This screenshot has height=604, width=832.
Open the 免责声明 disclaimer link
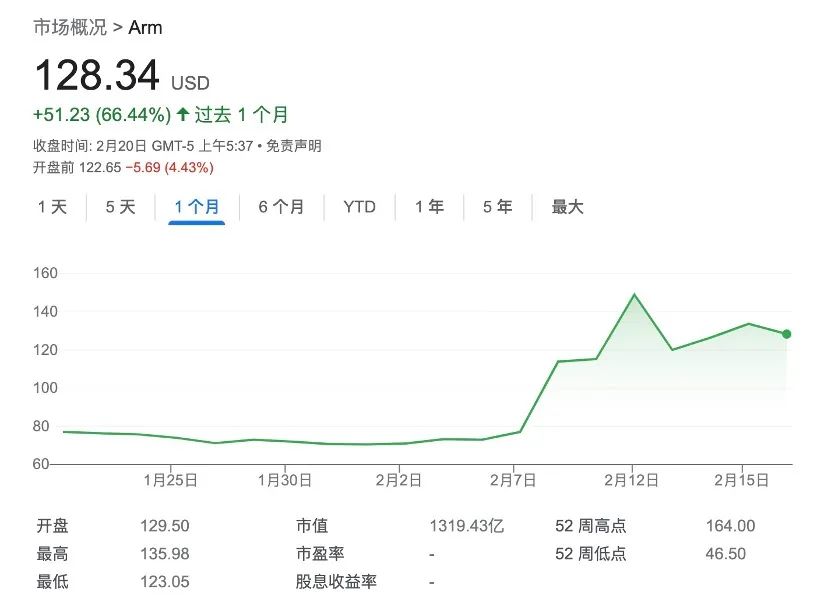click(293, 145)
